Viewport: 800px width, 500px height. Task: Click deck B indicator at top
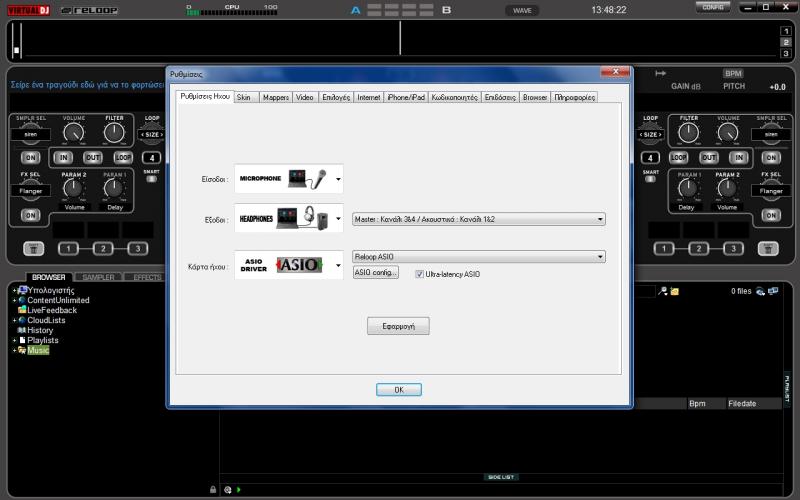pyautogui.click(x=446, y=10)
